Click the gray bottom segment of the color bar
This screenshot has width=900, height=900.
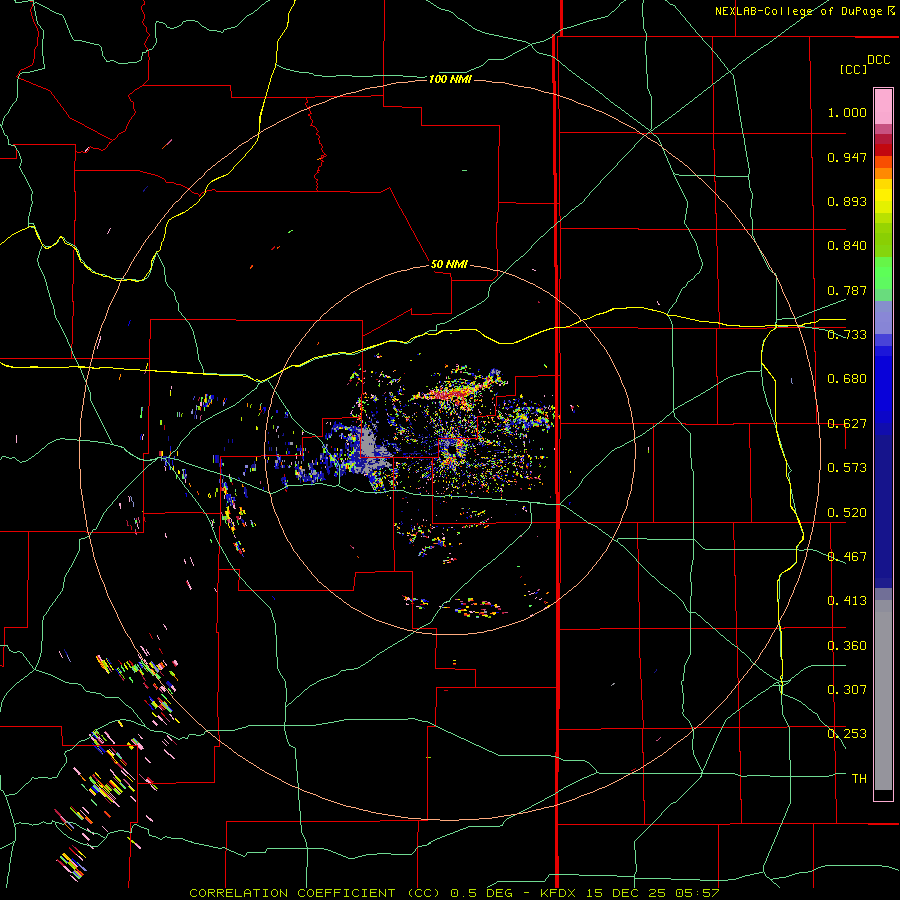[x=883, y=695]
